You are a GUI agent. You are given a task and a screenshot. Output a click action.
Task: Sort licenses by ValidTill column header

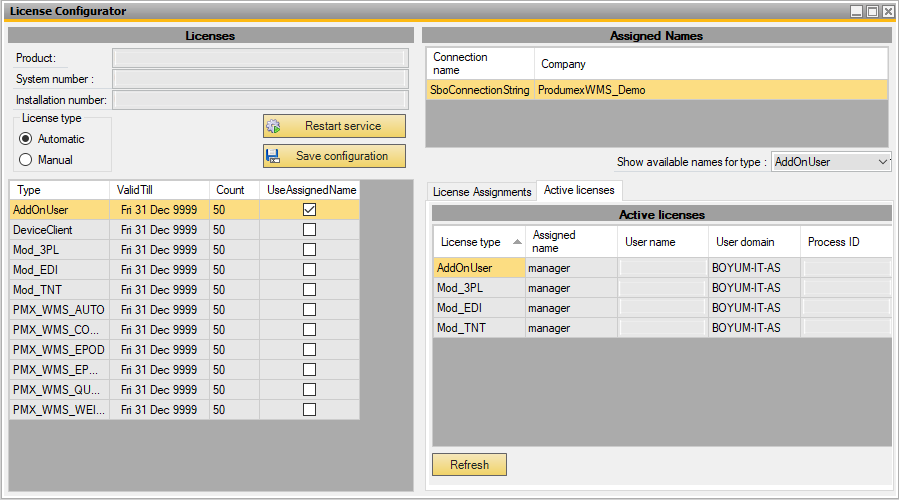pyautogui.click(x=159, y=190)
